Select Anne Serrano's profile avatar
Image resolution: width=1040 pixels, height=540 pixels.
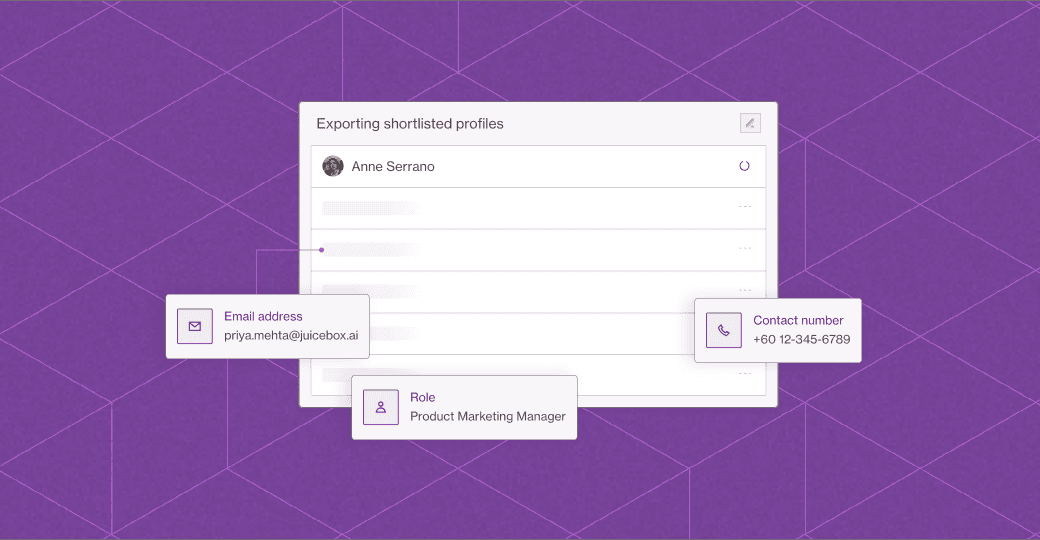coord(333,166)
